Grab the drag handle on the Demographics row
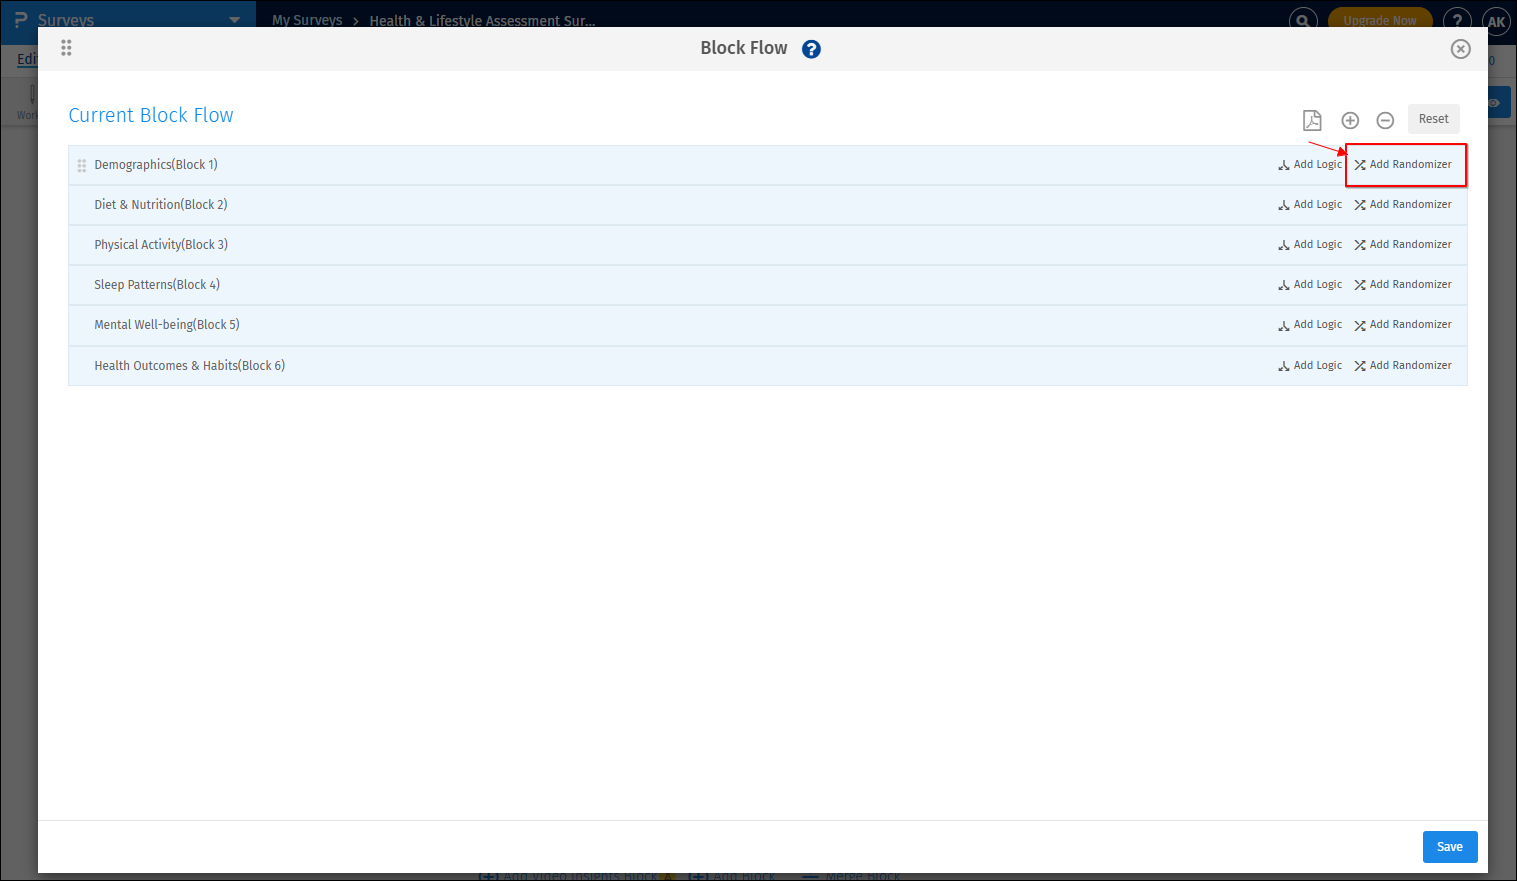This screenshot has width=1517, height=881. pos(81,164)
